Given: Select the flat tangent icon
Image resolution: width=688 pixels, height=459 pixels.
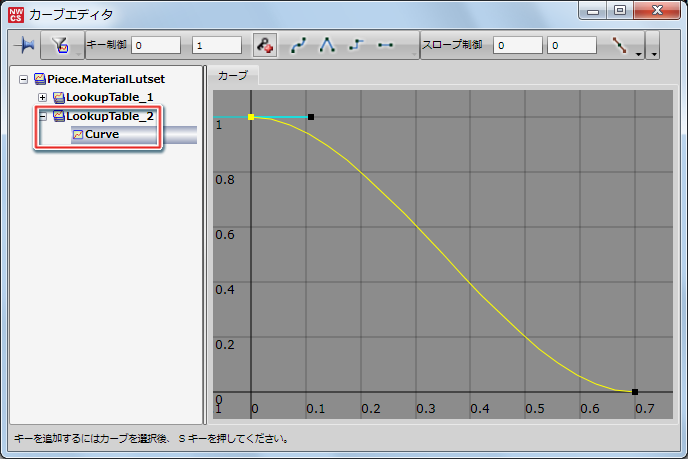Looking at the screenshot, I should (x=385, y=46).
